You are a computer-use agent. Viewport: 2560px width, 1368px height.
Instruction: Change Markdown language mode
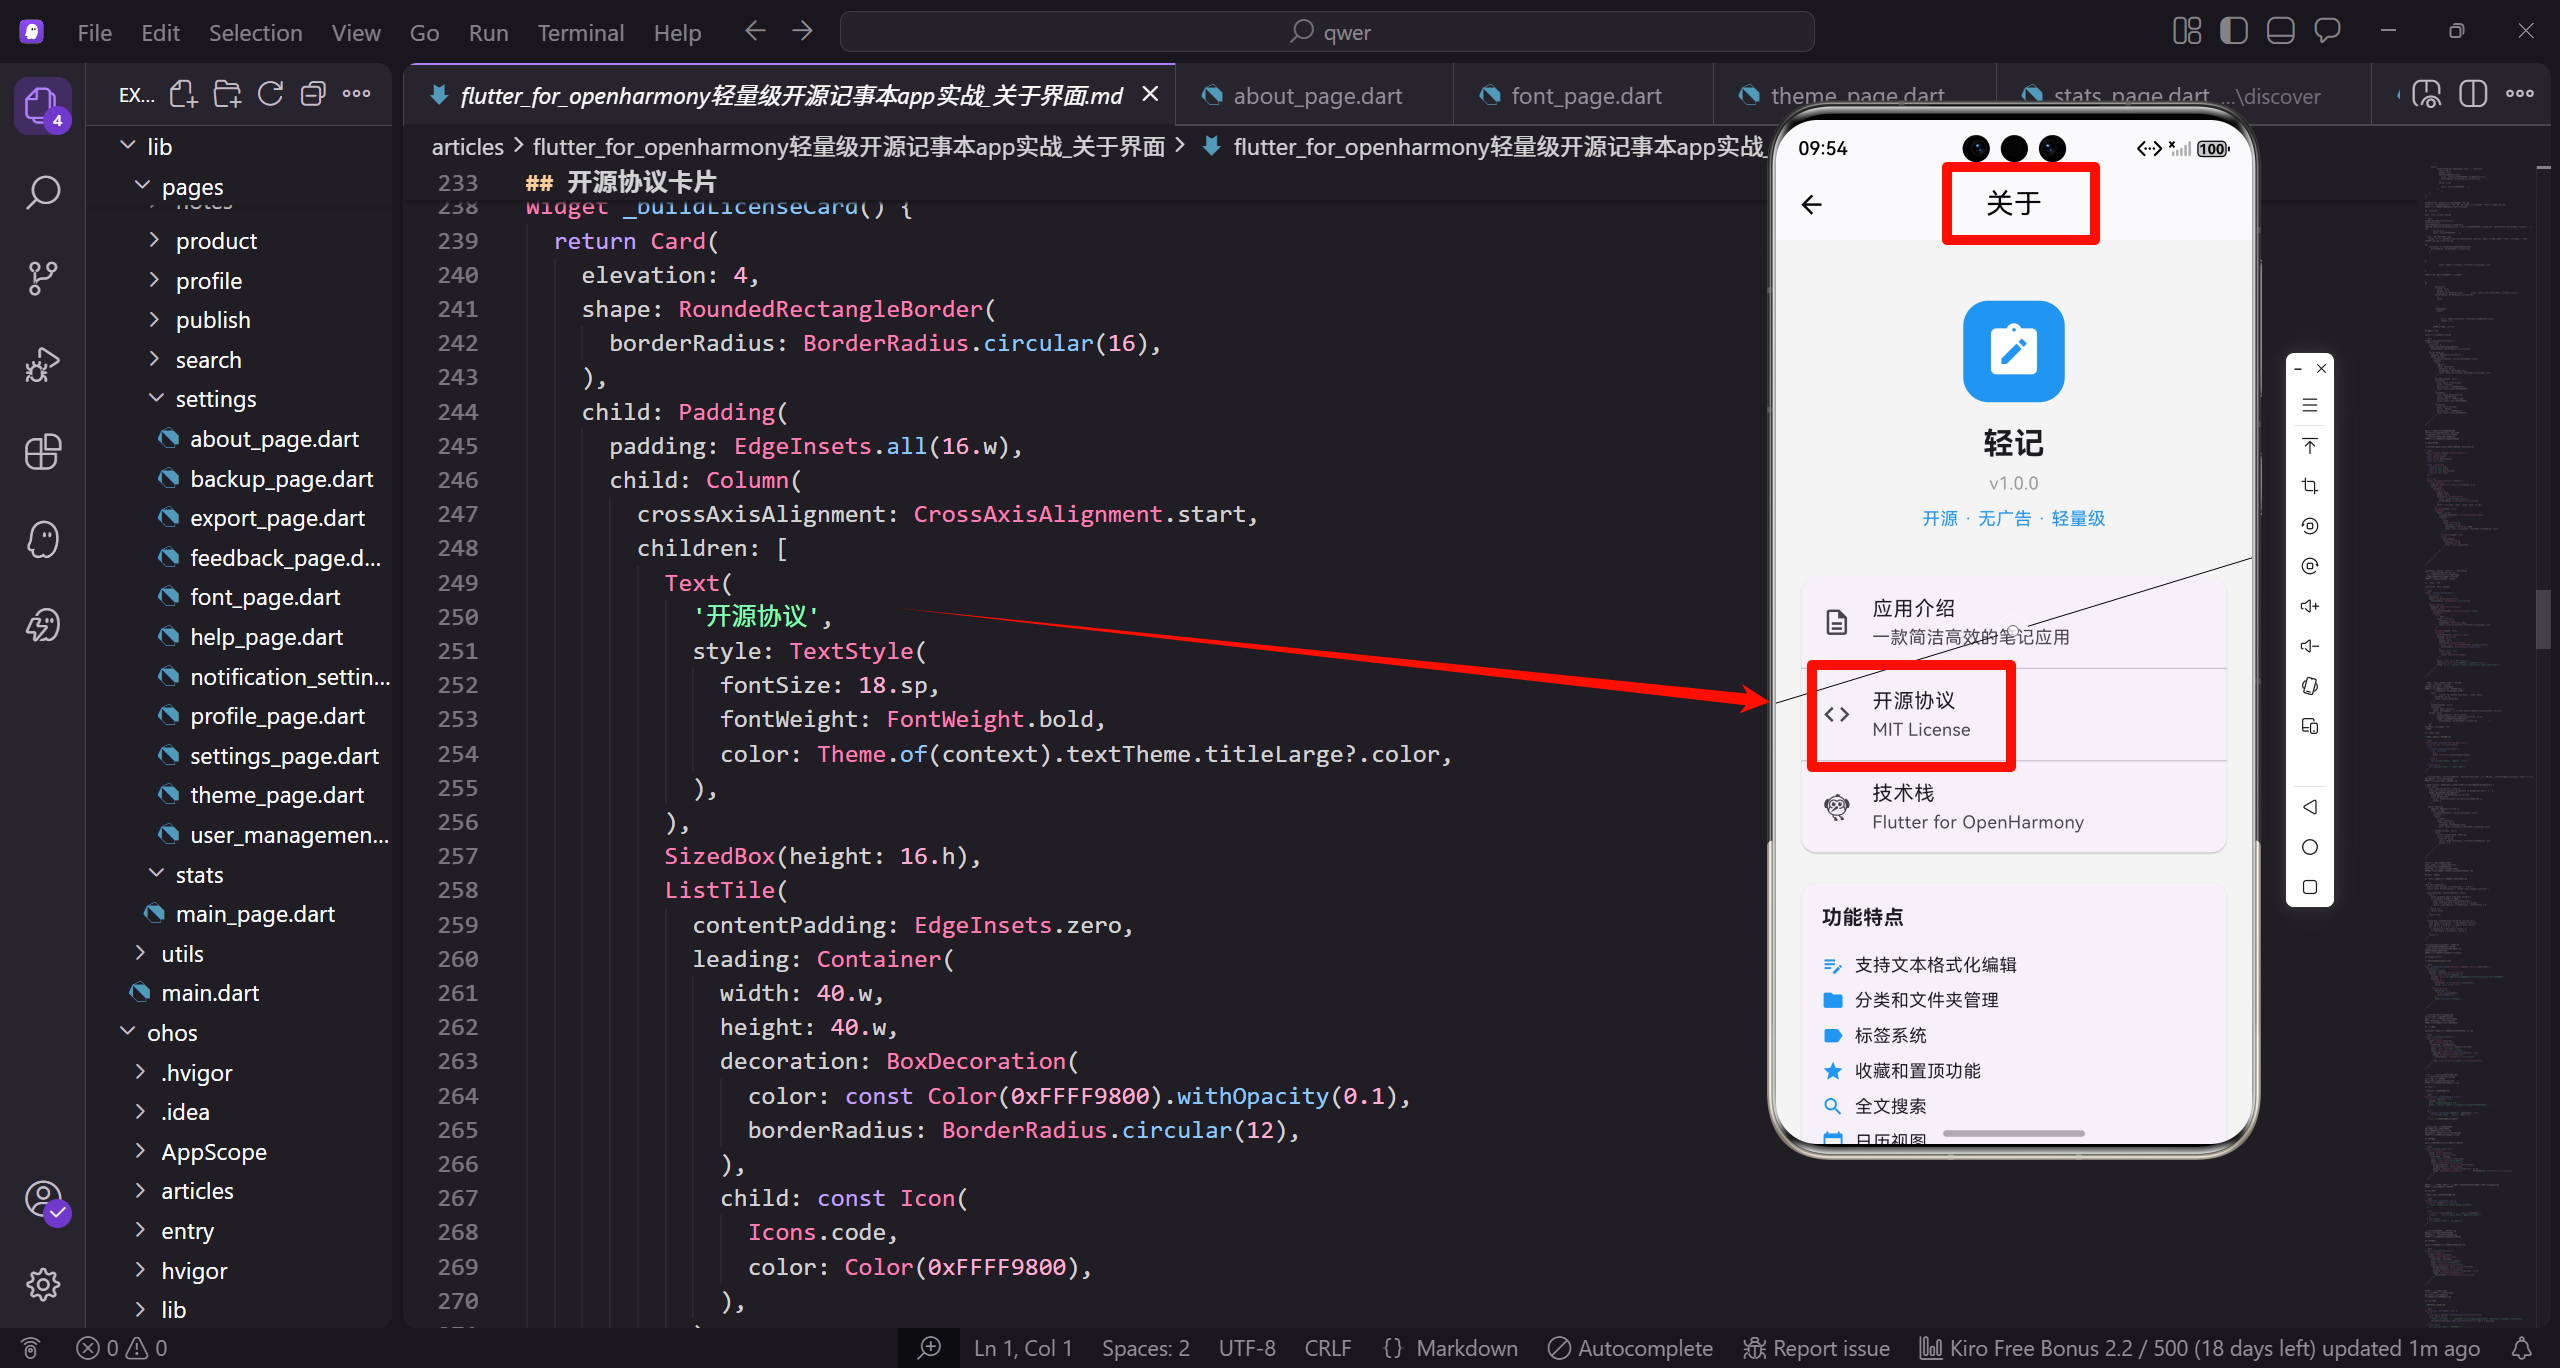pos(1466,1348)
